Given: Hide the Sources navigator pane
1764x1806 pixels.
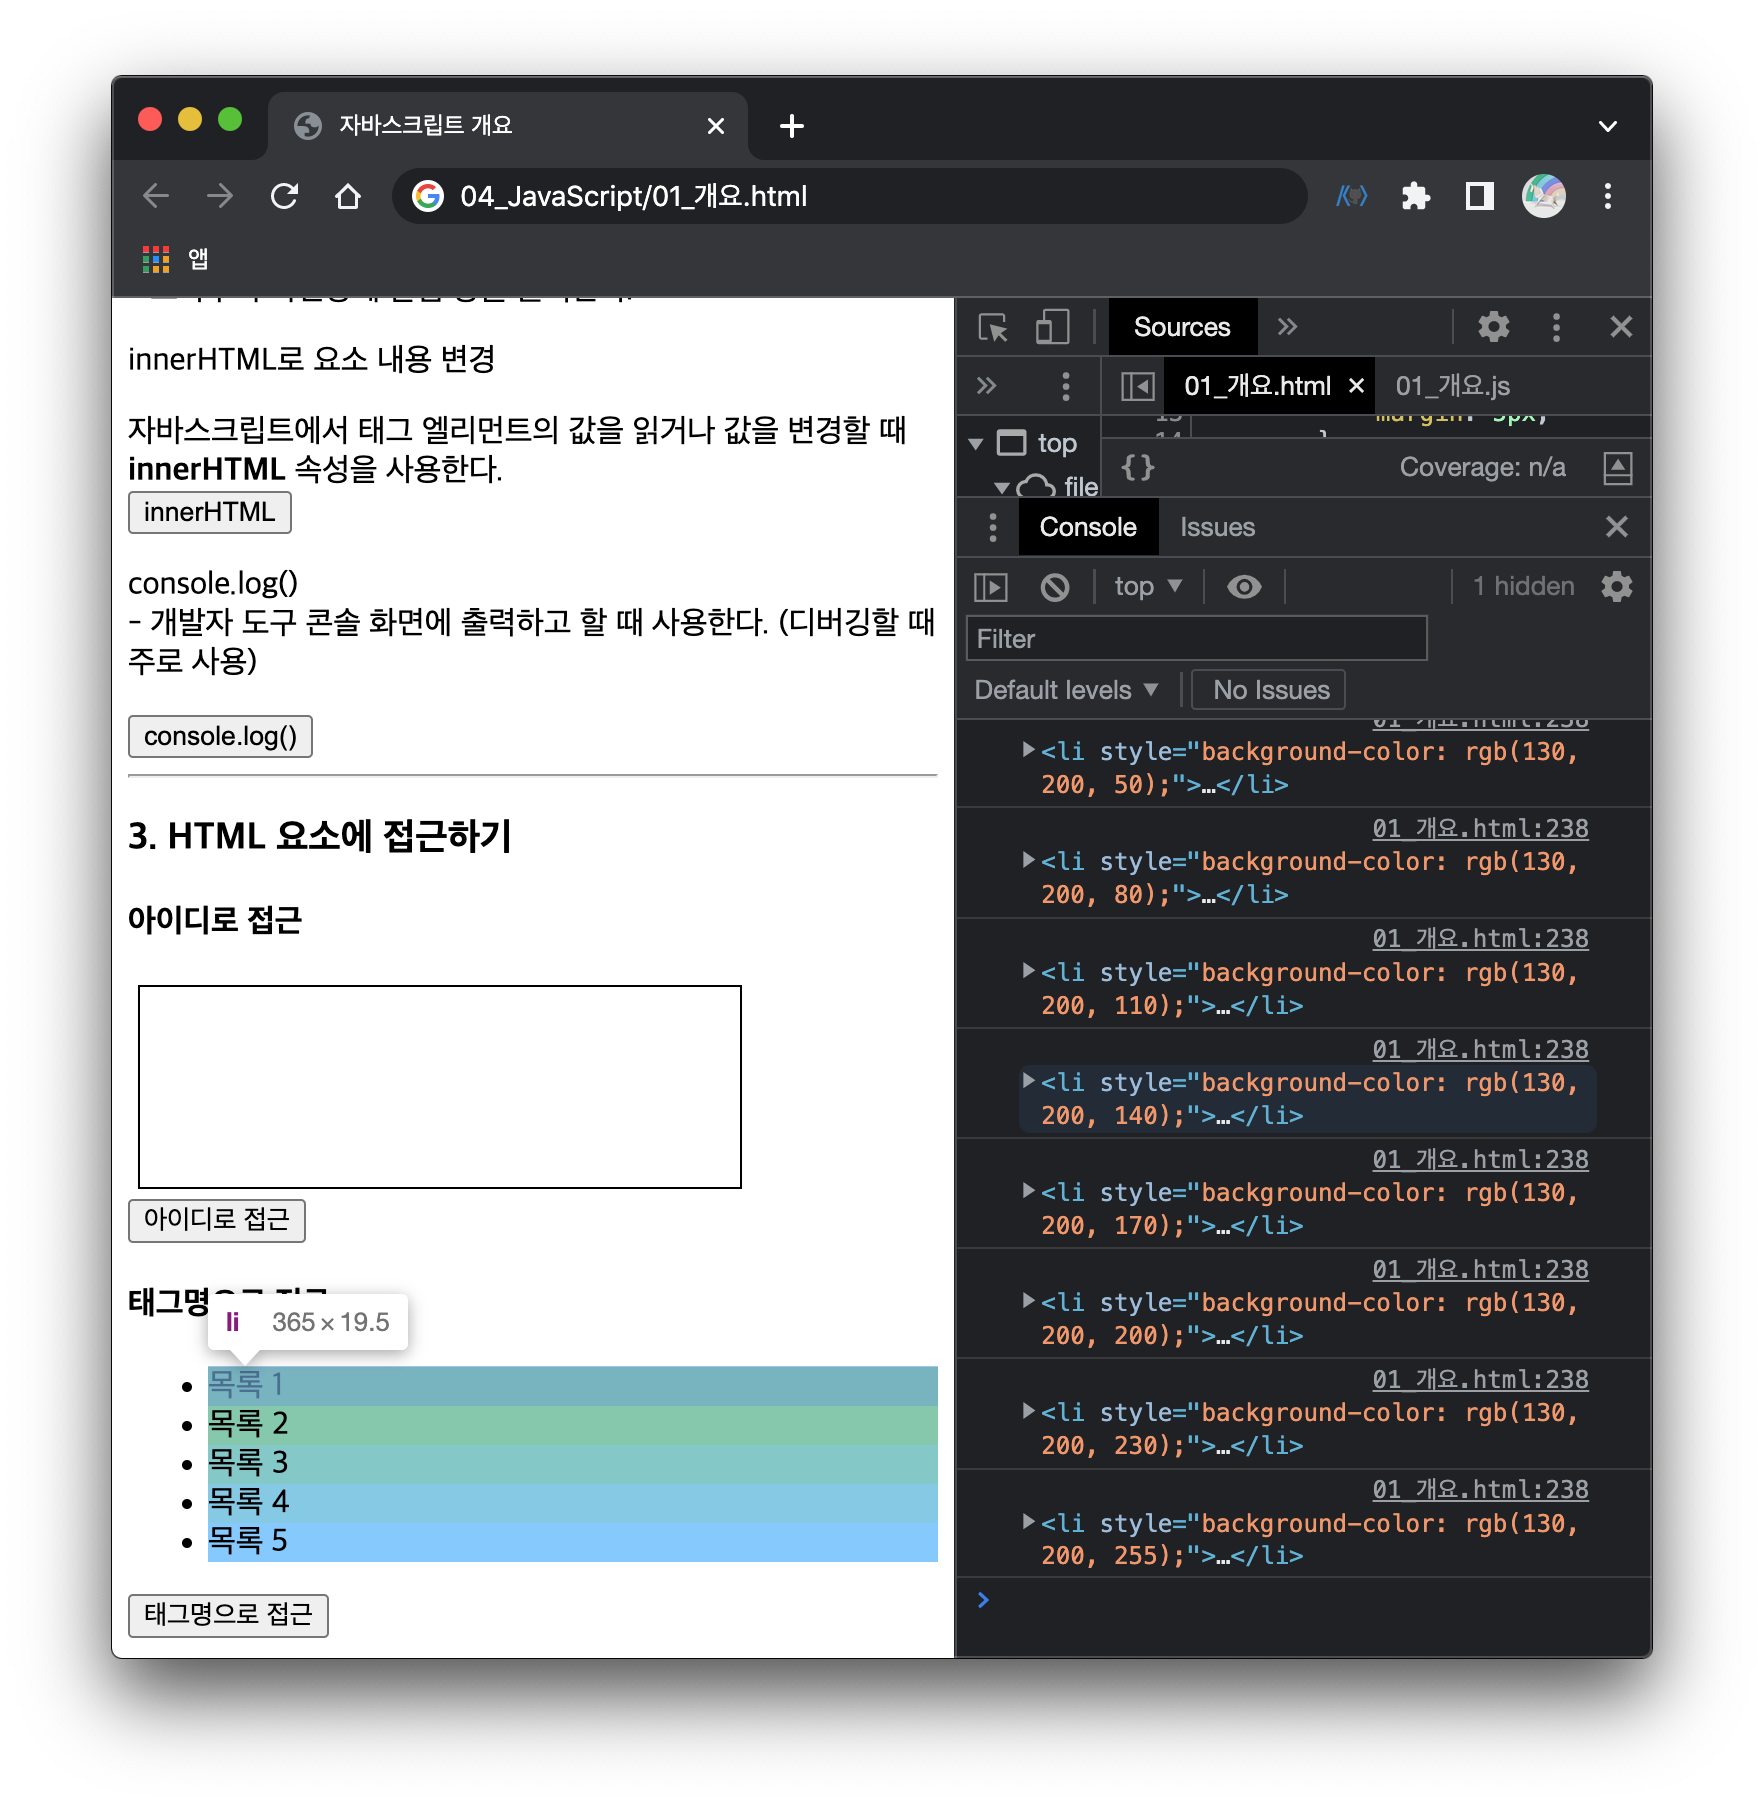Looking at the screenshot, I should [x=1137, y=386].
